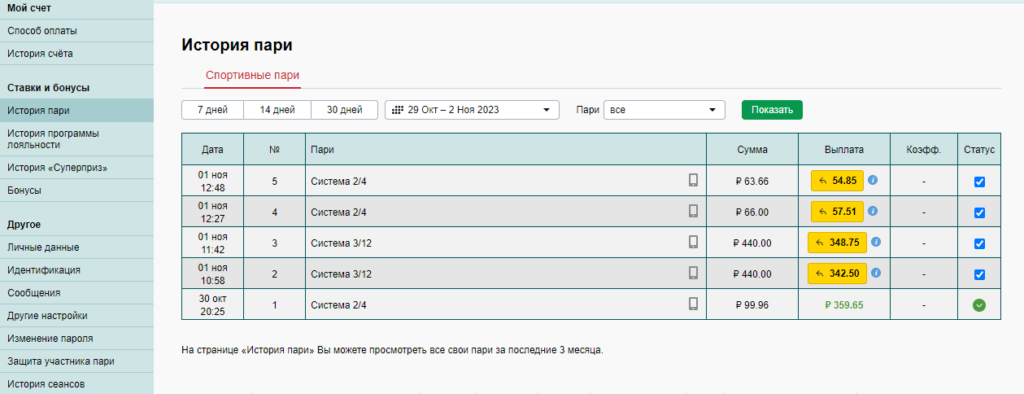Click the 54.85 cash-out button
The width and height of the screenshot is (1024, 394).
837,181
